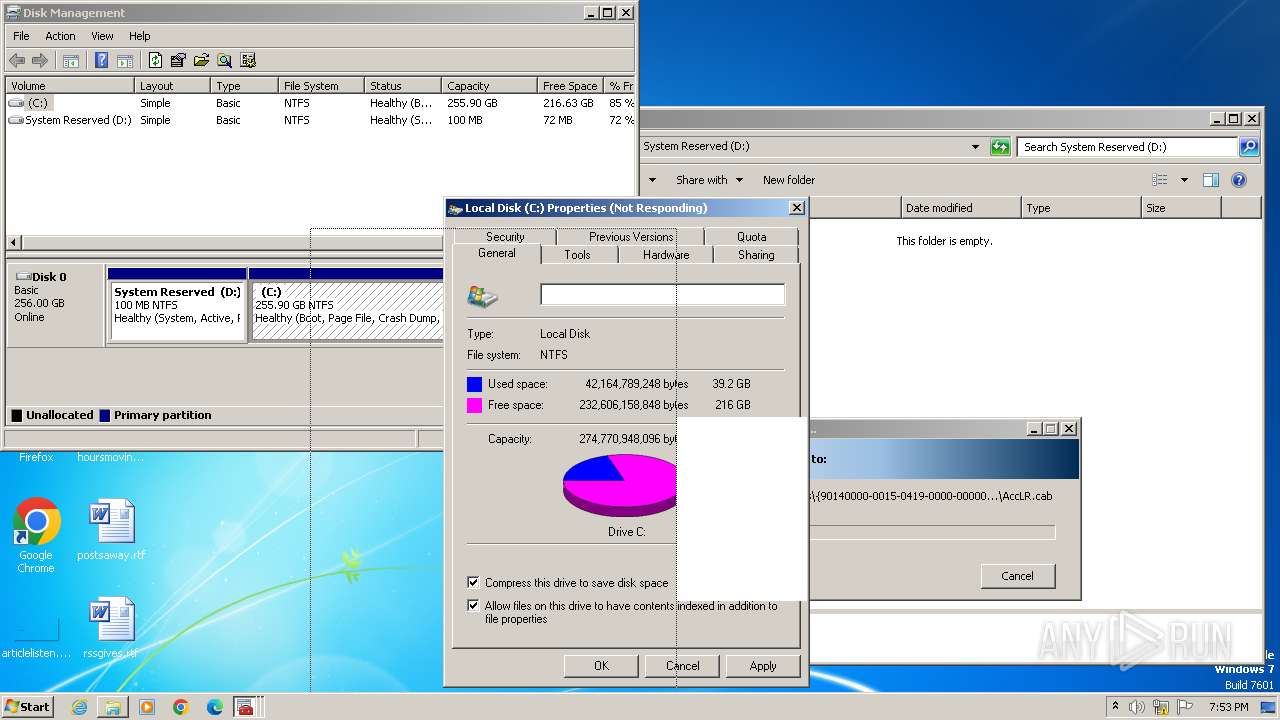The width and height of the screenshot is (1280, 720).
Task: Switch to the Security tab
Action: tap(505, 237)
